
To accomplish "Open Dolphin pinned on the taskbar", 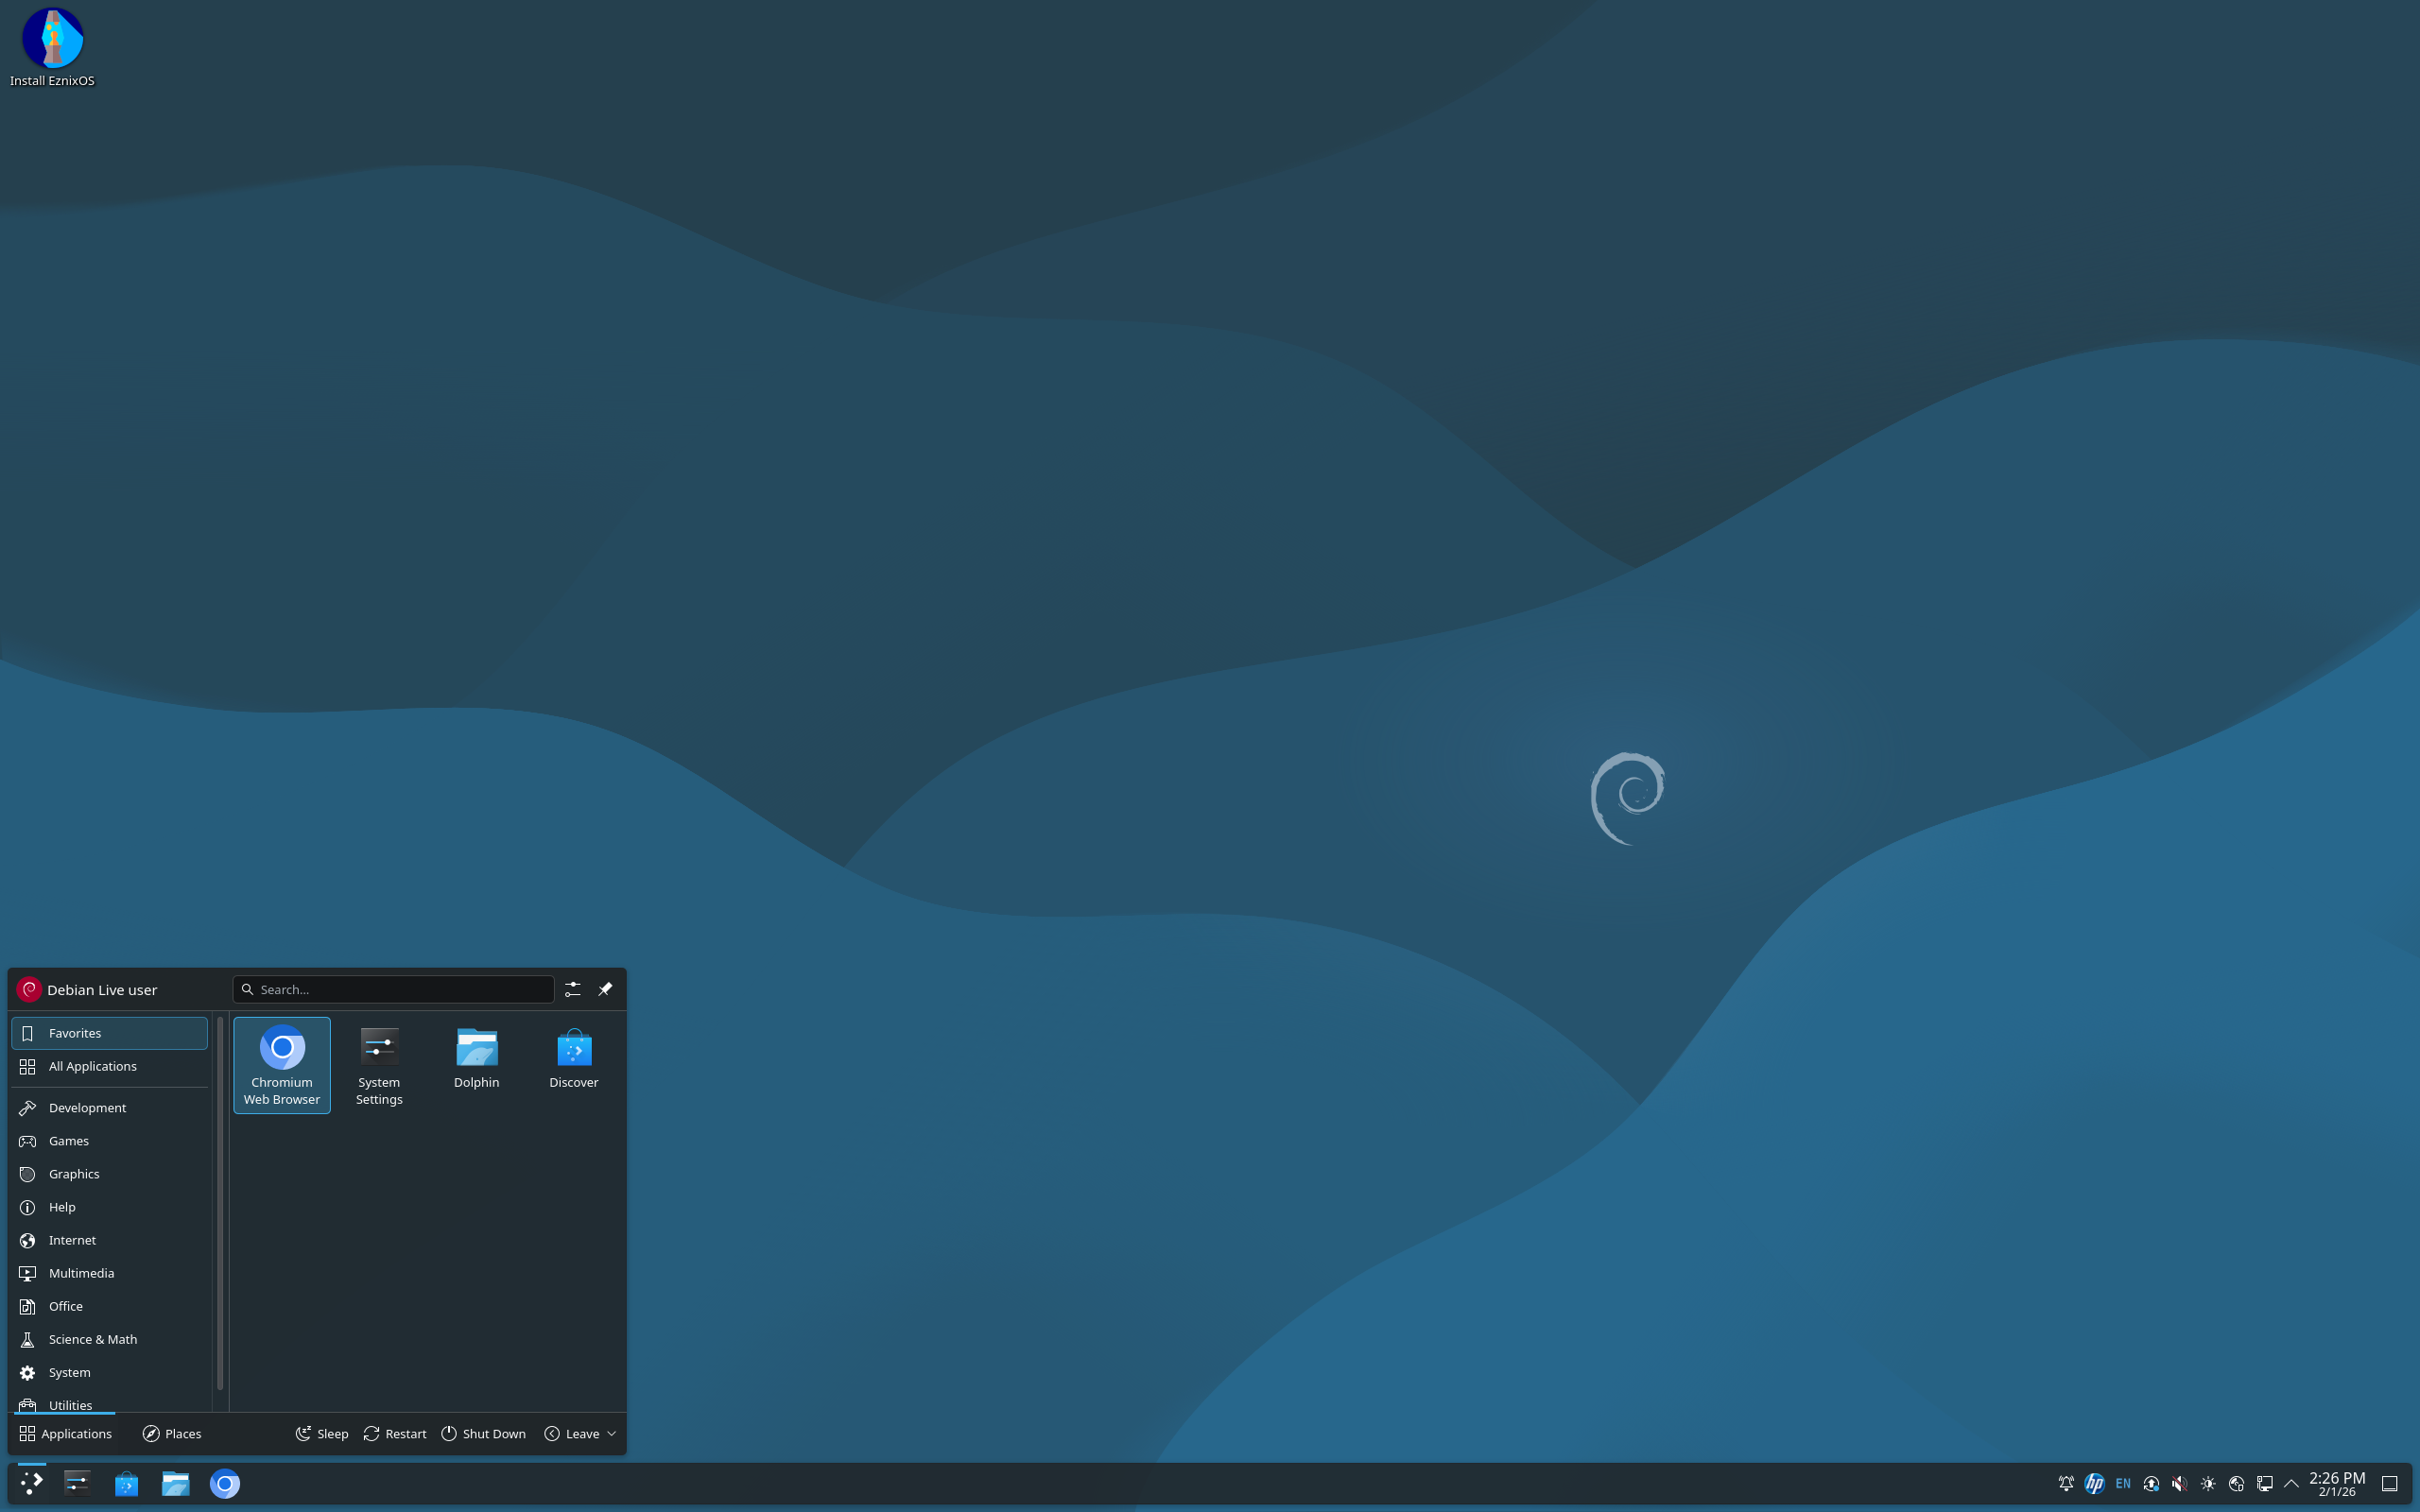I will (175, 1483).
